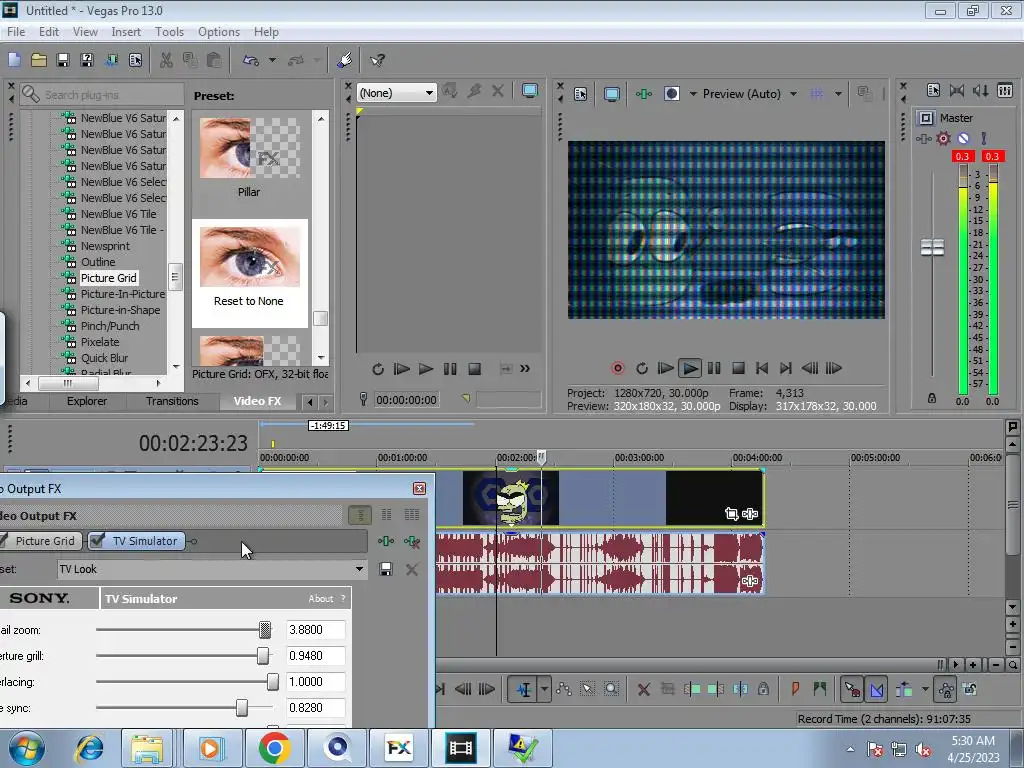Click the What's This help icon

coord(377,60)
